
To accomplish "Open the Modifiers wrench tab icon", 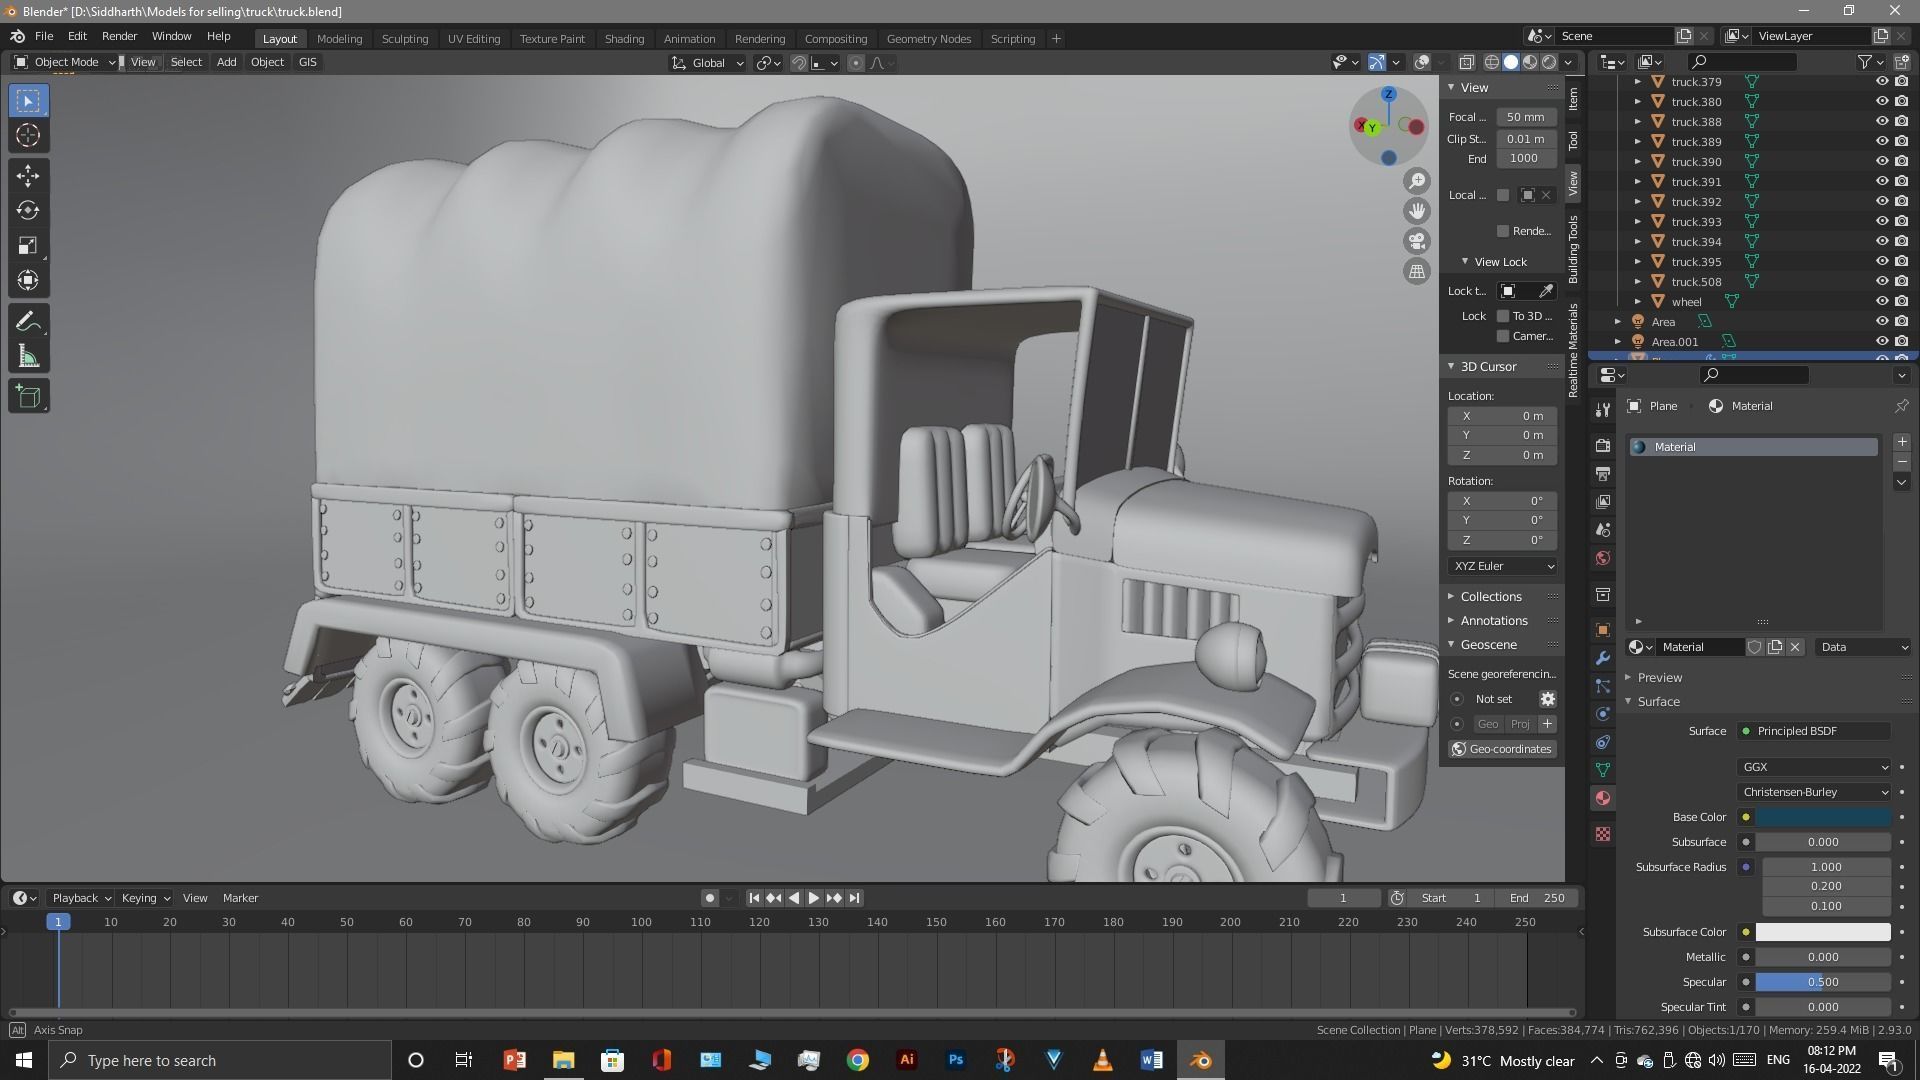I will [x=1603, y=658].
